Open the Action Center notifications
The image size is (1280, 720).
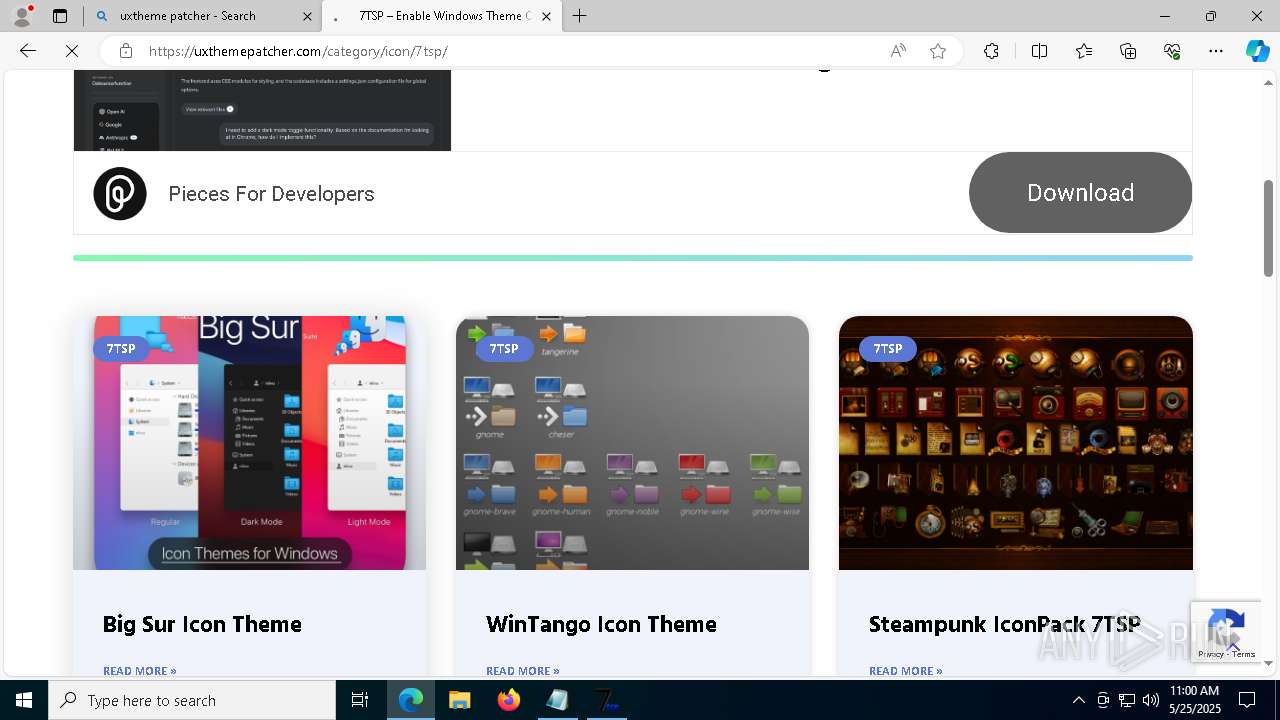point(1247,700)
